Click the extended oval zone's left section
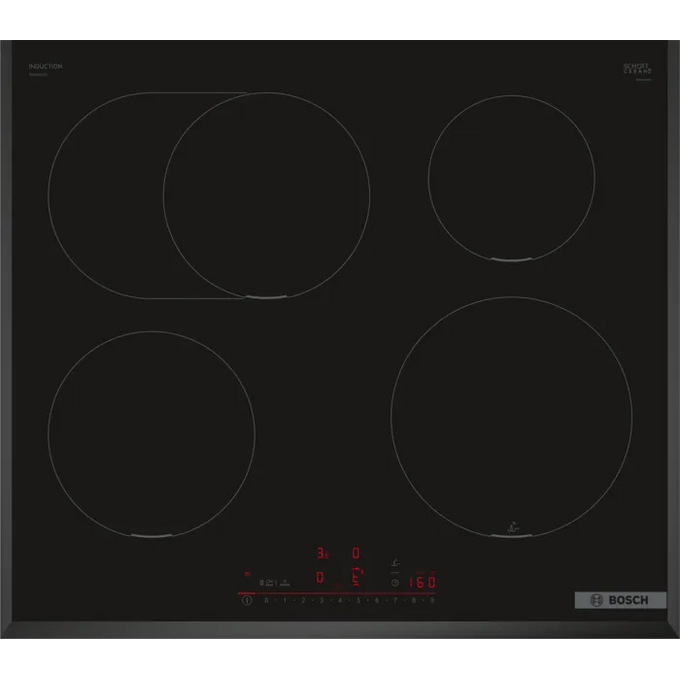The image size is (680, 680). [x=105, y=195]
